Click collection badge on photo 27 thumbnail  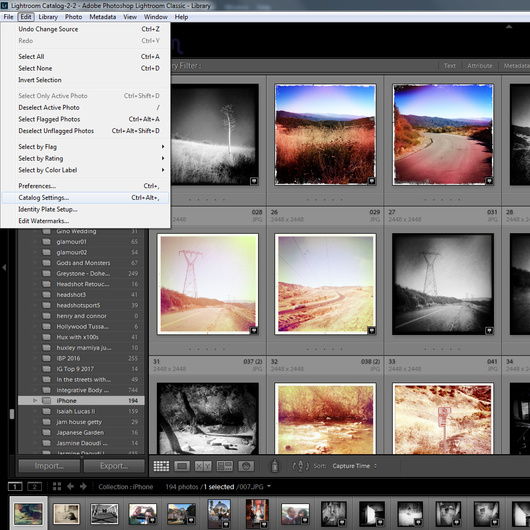click(x=489, y=181)
